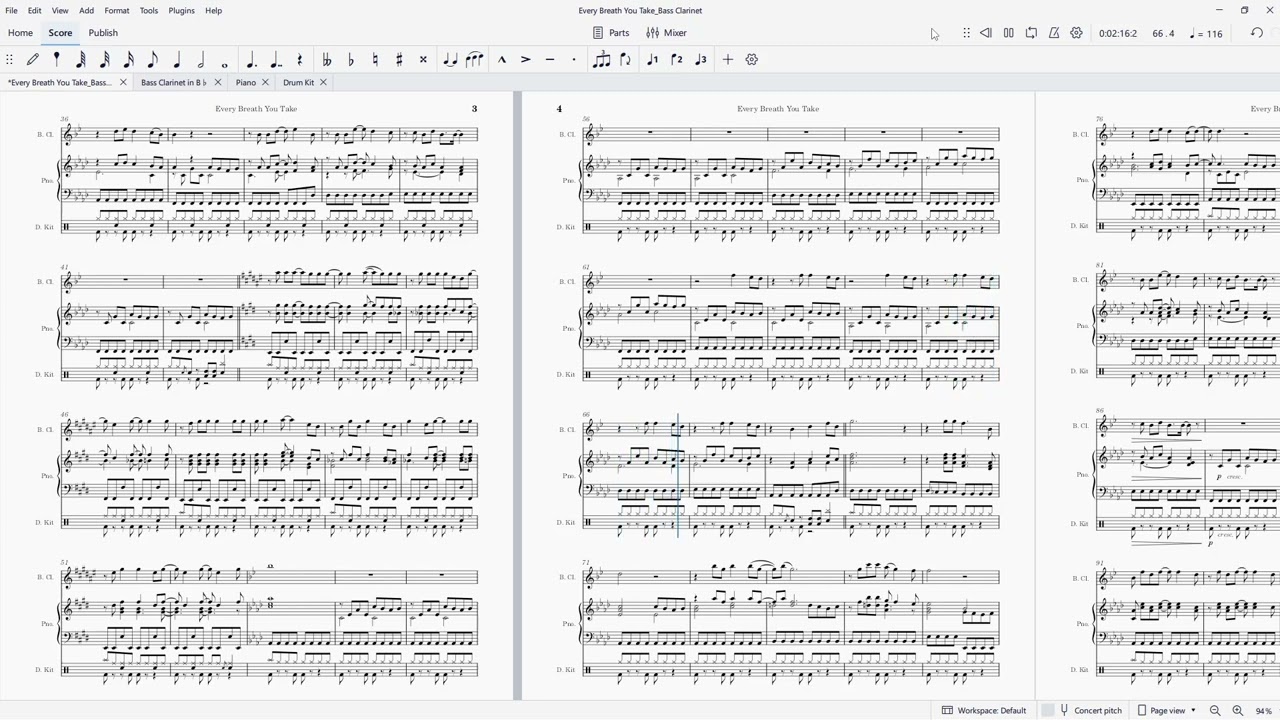This screenshot has height=720, width=1280.
Task: Open the Add plus menu in note toolbar
Action: pos(728,60)
